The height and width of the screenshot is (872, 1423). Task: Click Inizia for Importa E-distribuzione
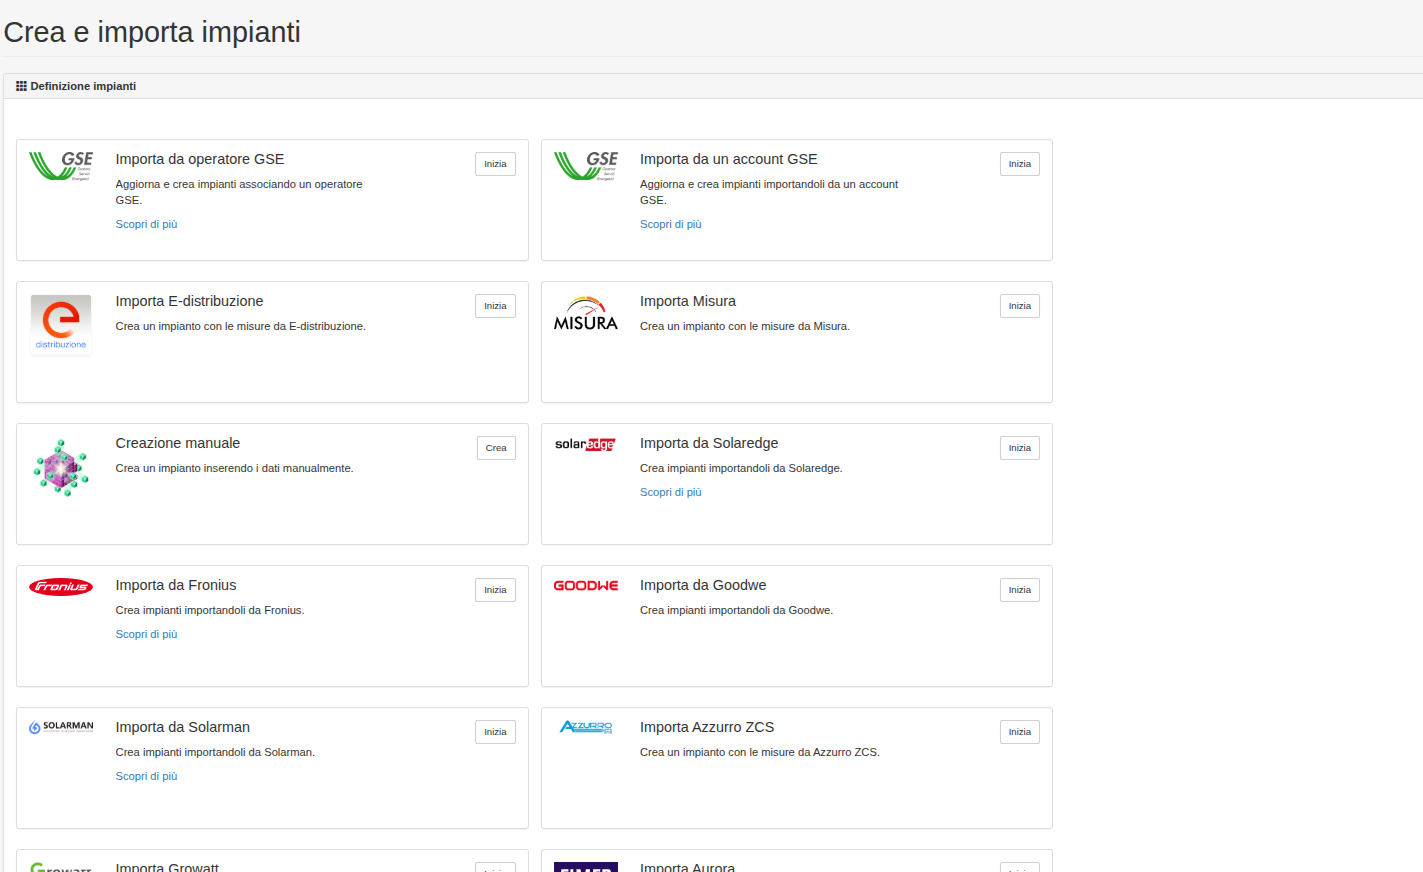pos(495,306)
